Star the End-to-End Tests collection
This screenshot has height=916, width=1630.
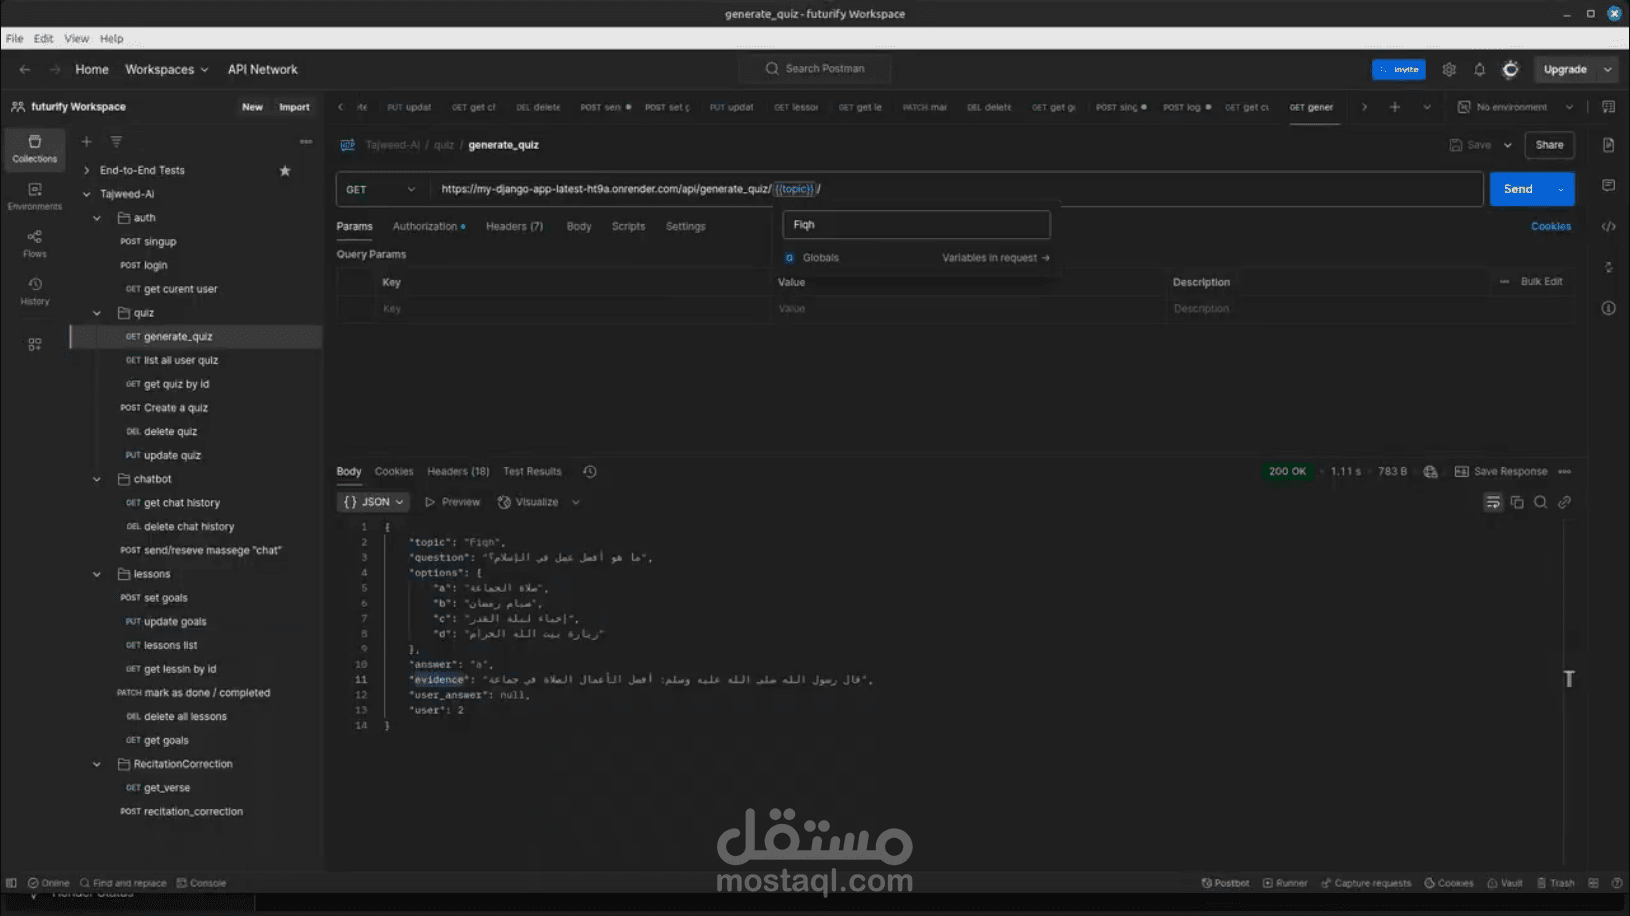285,171
